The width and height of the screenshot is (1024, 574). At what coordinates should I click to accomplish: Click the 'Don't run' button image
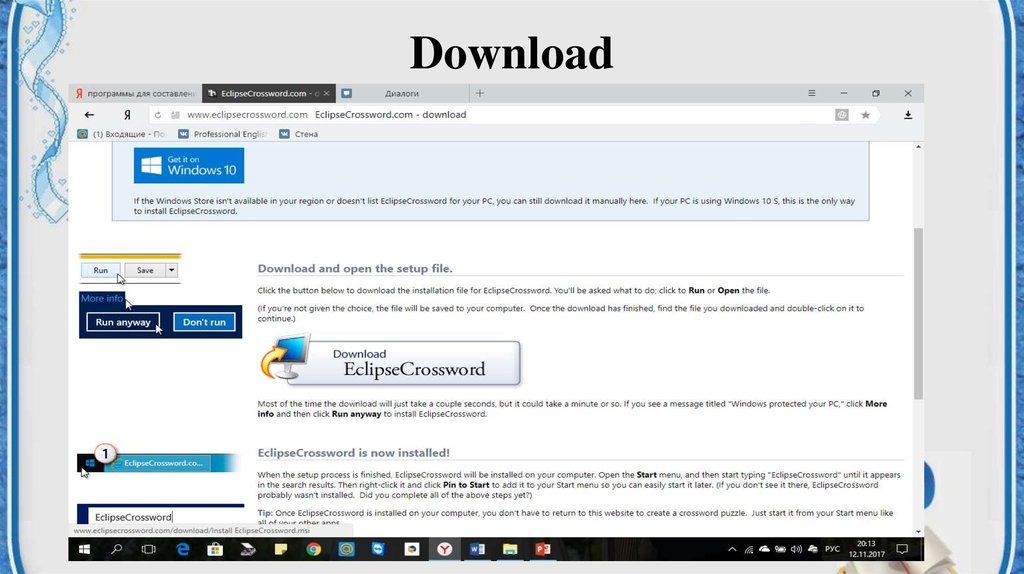pos(204,322)
